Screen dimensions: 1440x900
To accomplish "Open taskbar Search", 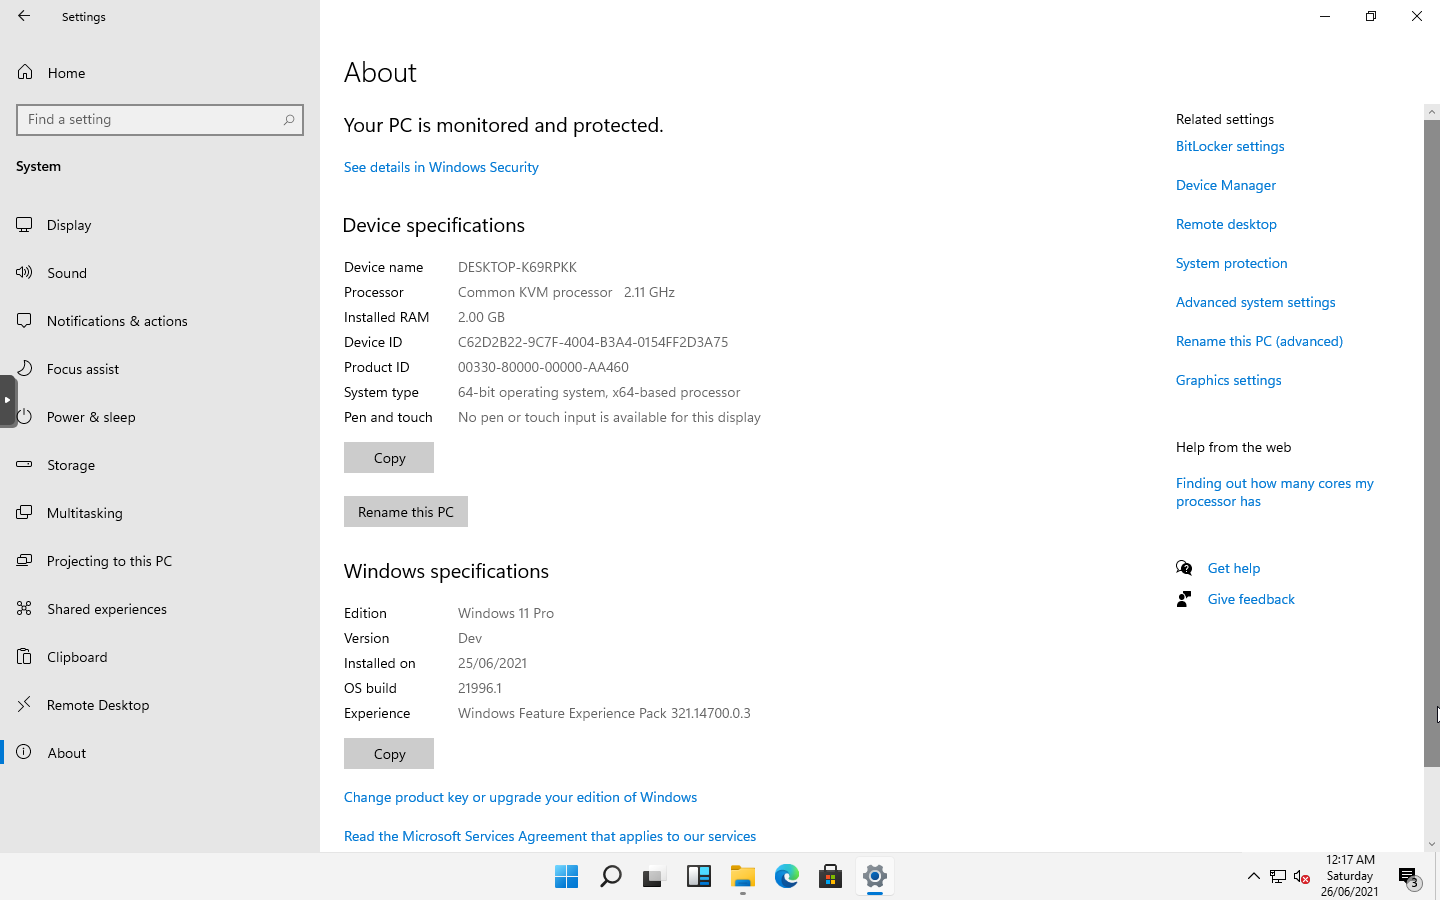I will pos(610,877).
